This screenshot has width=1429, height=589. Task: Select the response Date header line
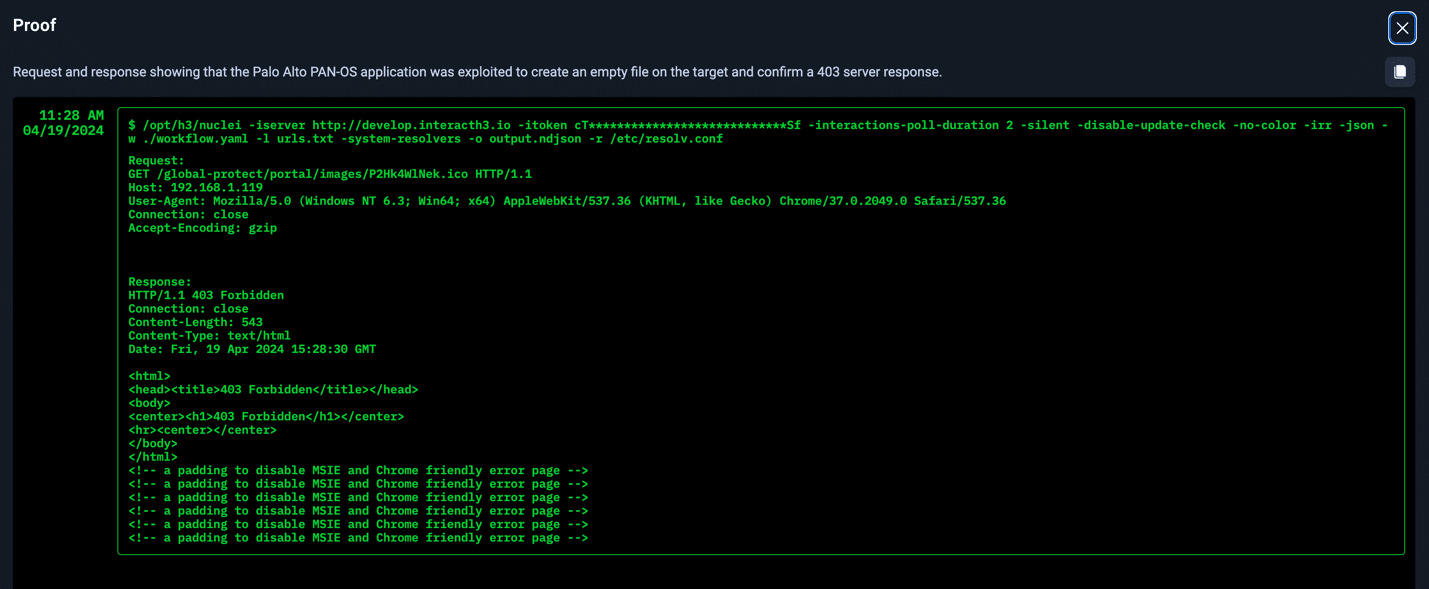(250, 349)
